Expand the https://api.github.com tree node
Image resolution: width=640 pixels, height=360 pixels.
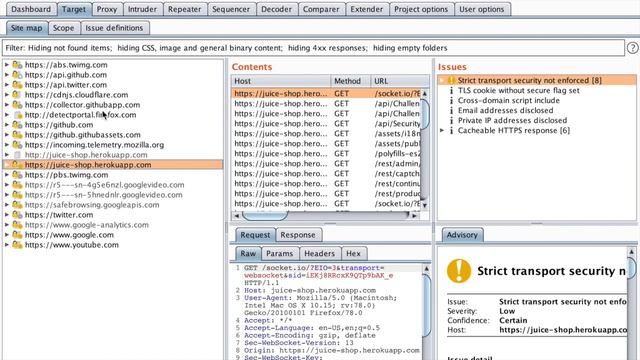click(7, 75)
